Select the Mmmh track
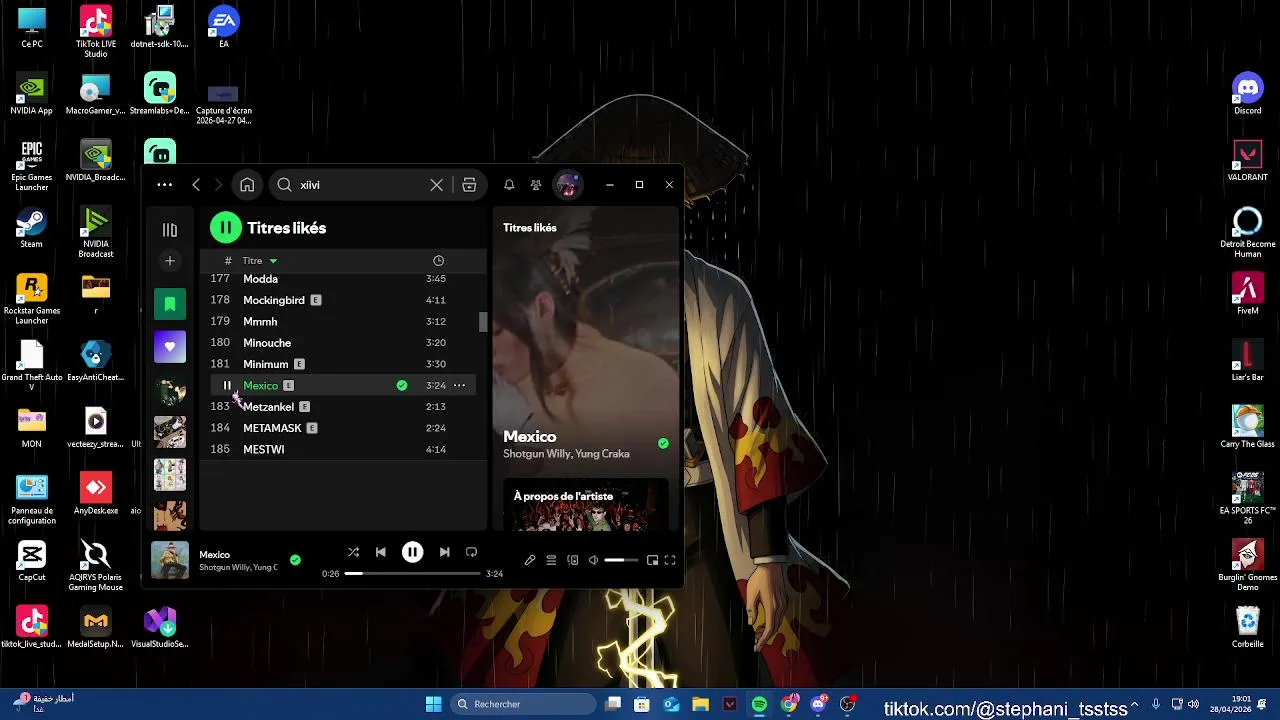This screenshot has width=1280, height=720. coord(342,322)
